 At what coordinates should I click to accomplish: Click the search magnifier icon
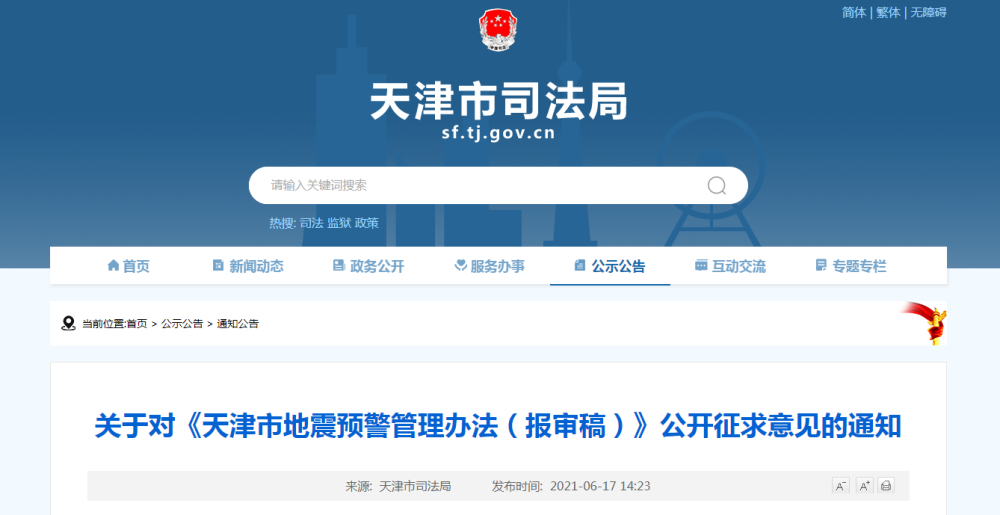pos(716,186)
